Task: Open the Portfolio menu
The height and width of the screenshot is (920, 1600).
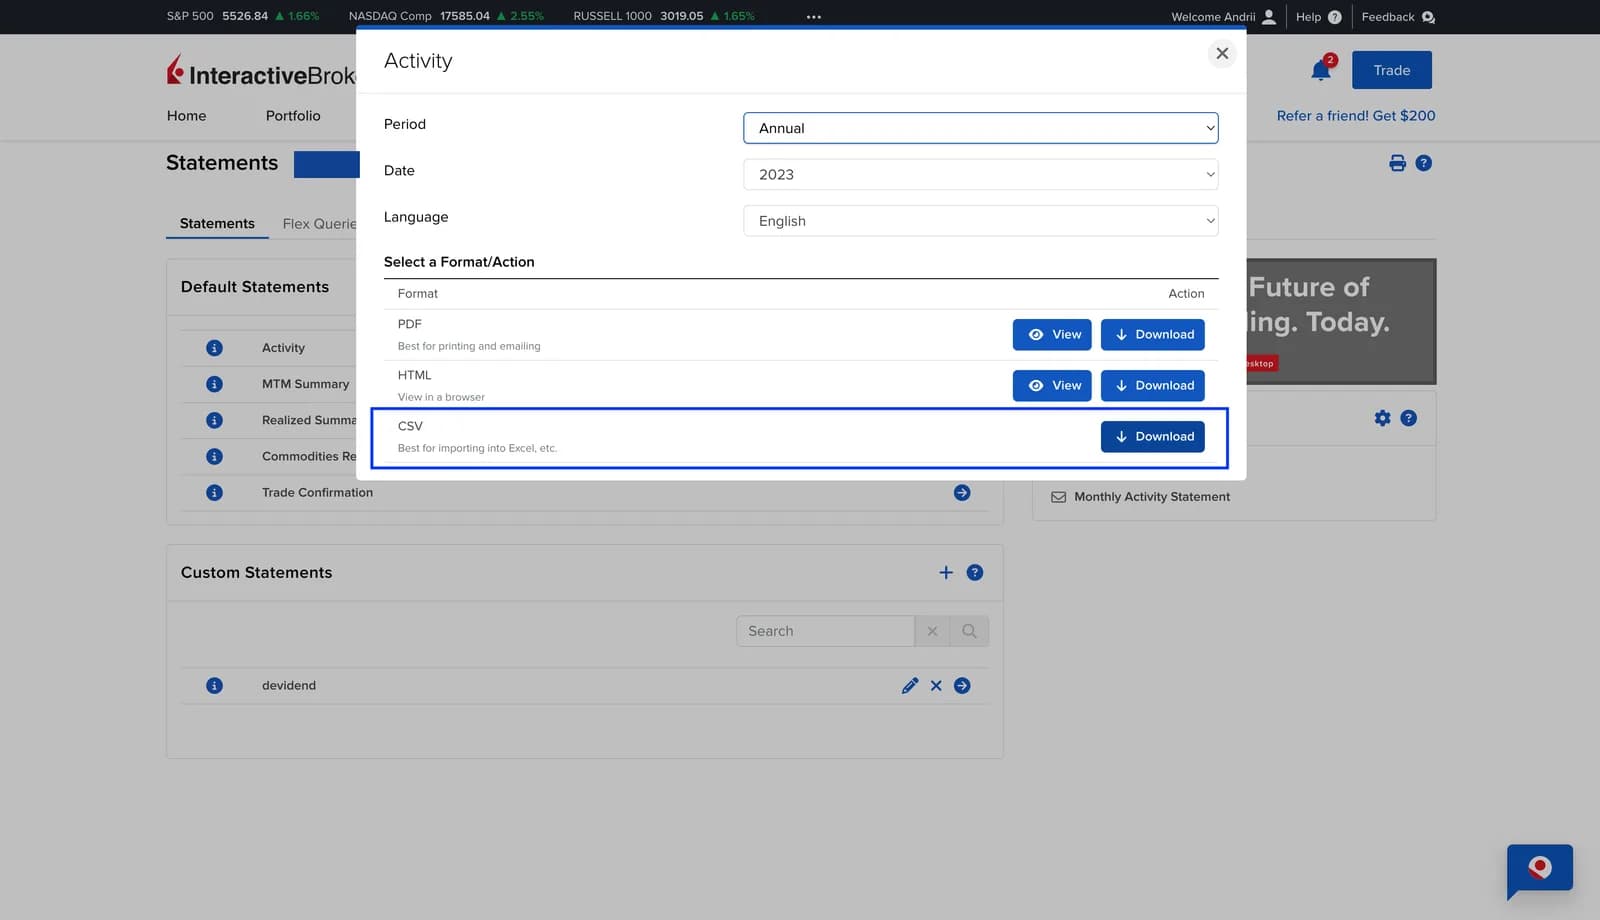Action: tap(293, 116)
